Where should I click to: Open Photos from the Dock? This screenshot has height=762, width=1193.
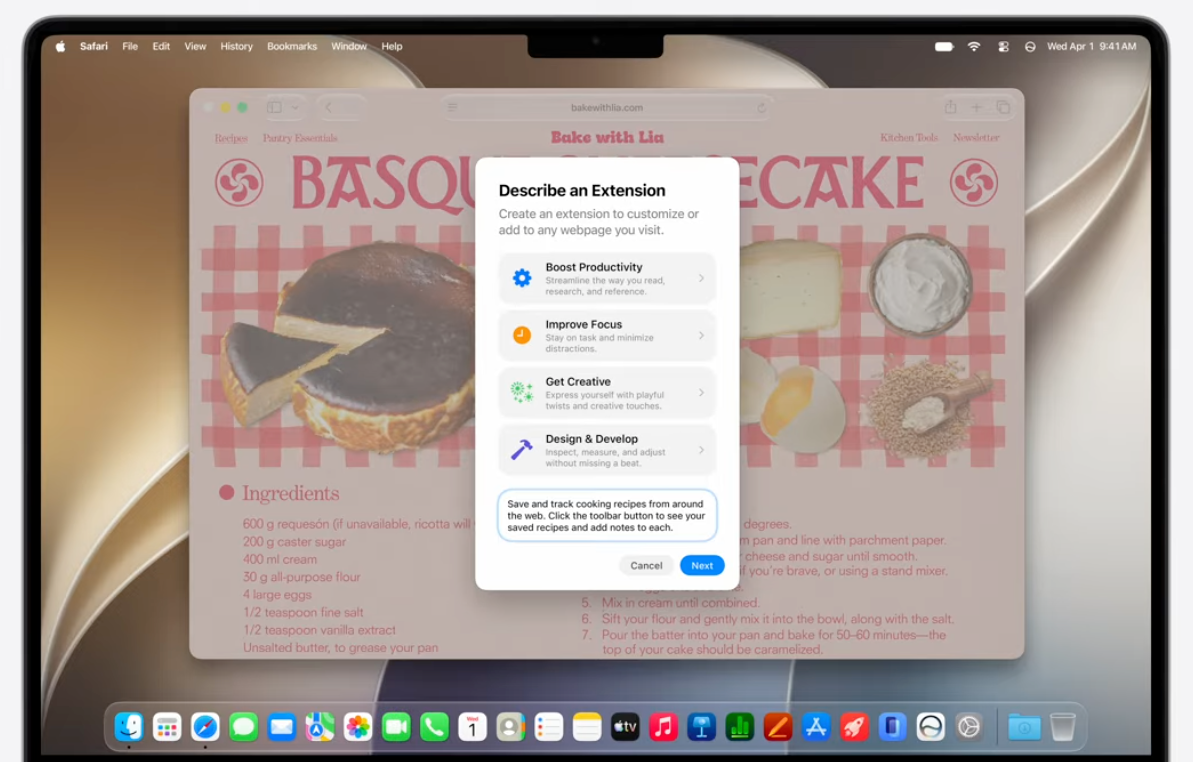tap(358, 727)
